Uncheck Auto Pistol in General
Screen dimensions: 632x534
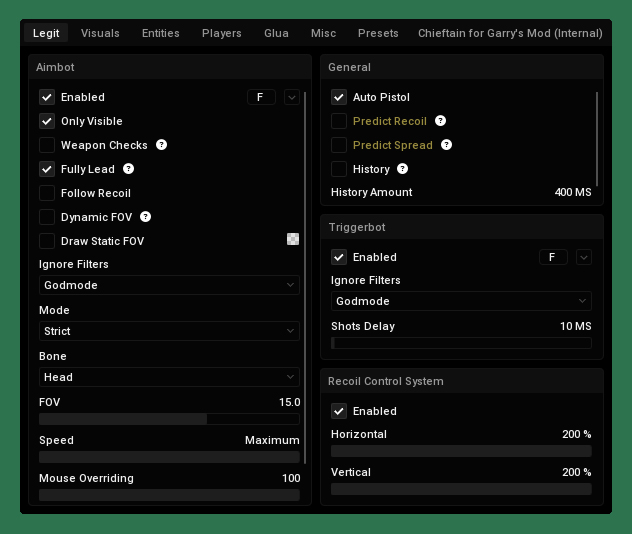click(x=339, y=97)
